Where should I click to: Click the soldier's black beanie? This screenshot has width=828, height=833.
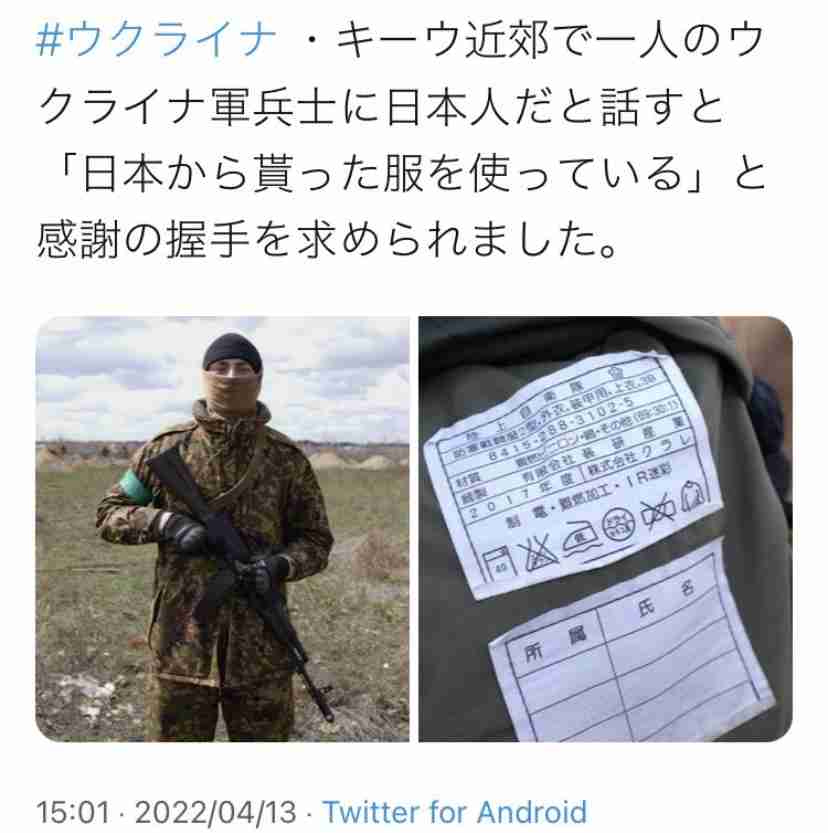click(233, 351)
